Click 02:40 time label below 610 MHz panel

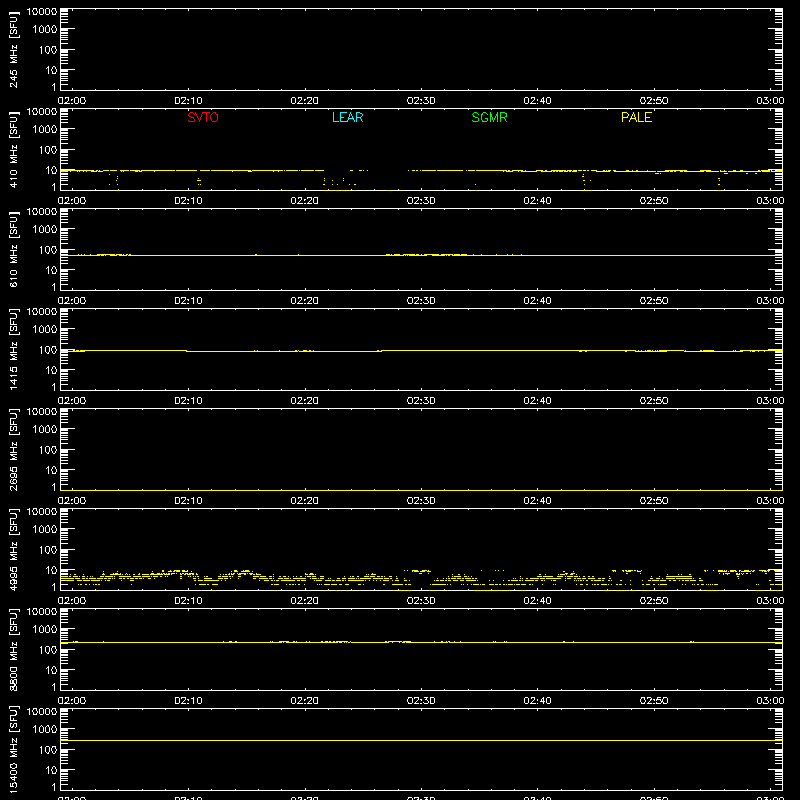pyautogui.click(x=537, y=301)
